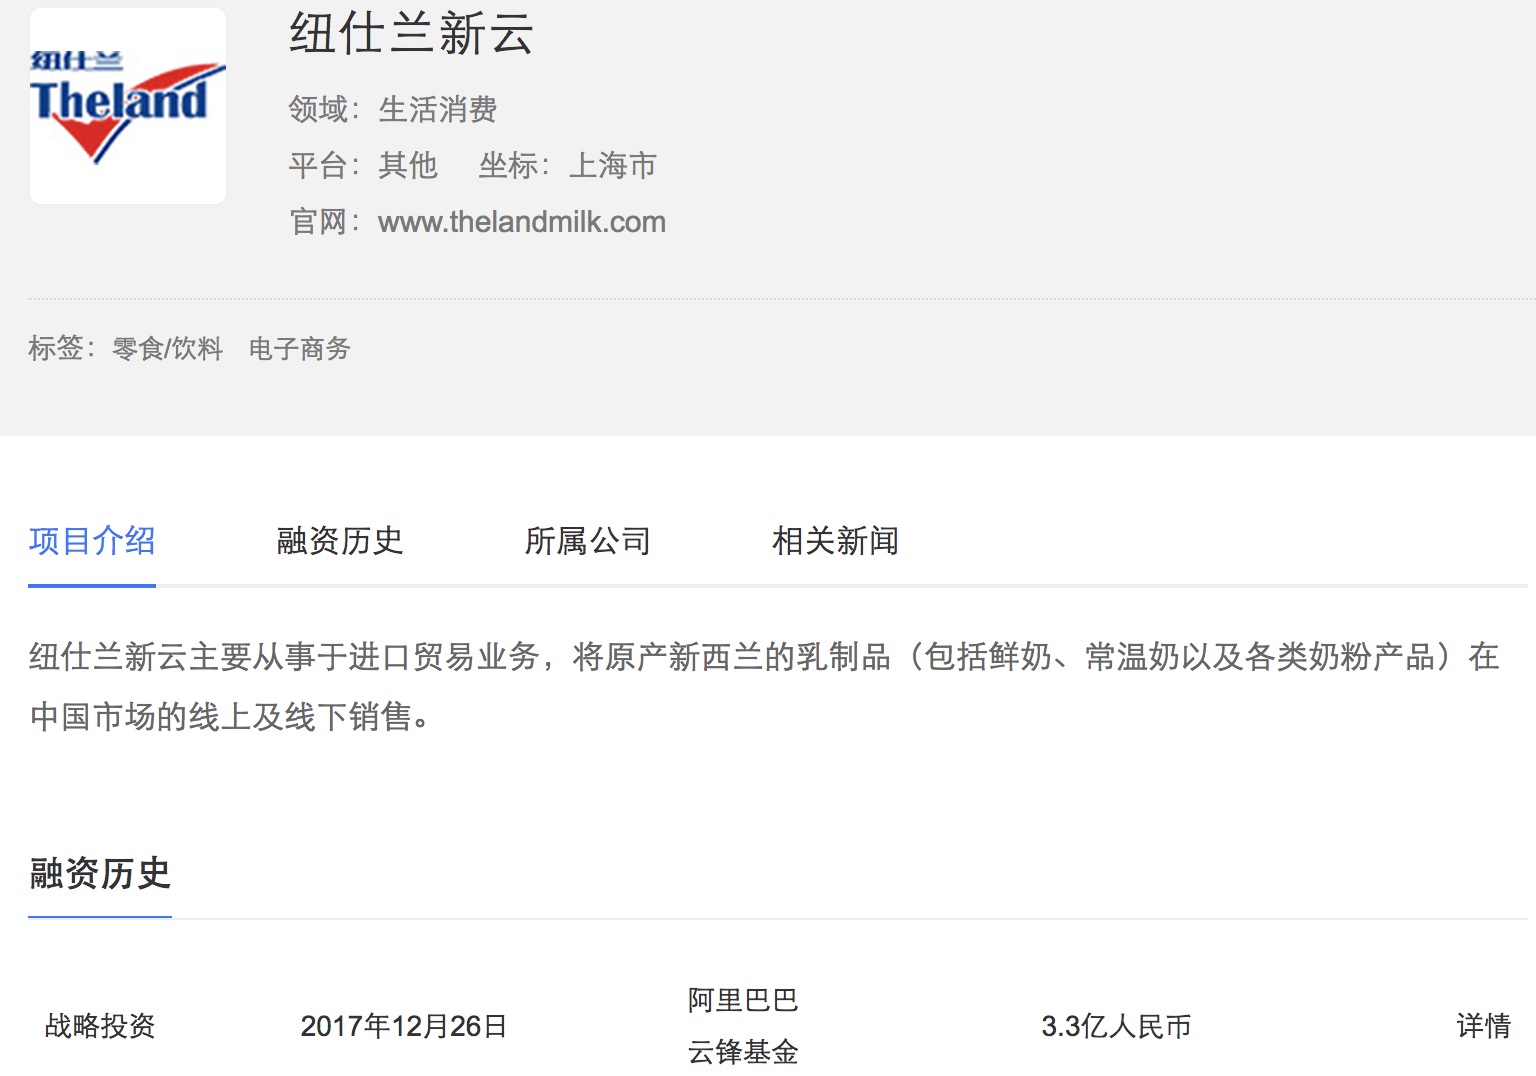Click the Theland company logo thumbnail
1536x1076 pixels.
tap(128, 106)
